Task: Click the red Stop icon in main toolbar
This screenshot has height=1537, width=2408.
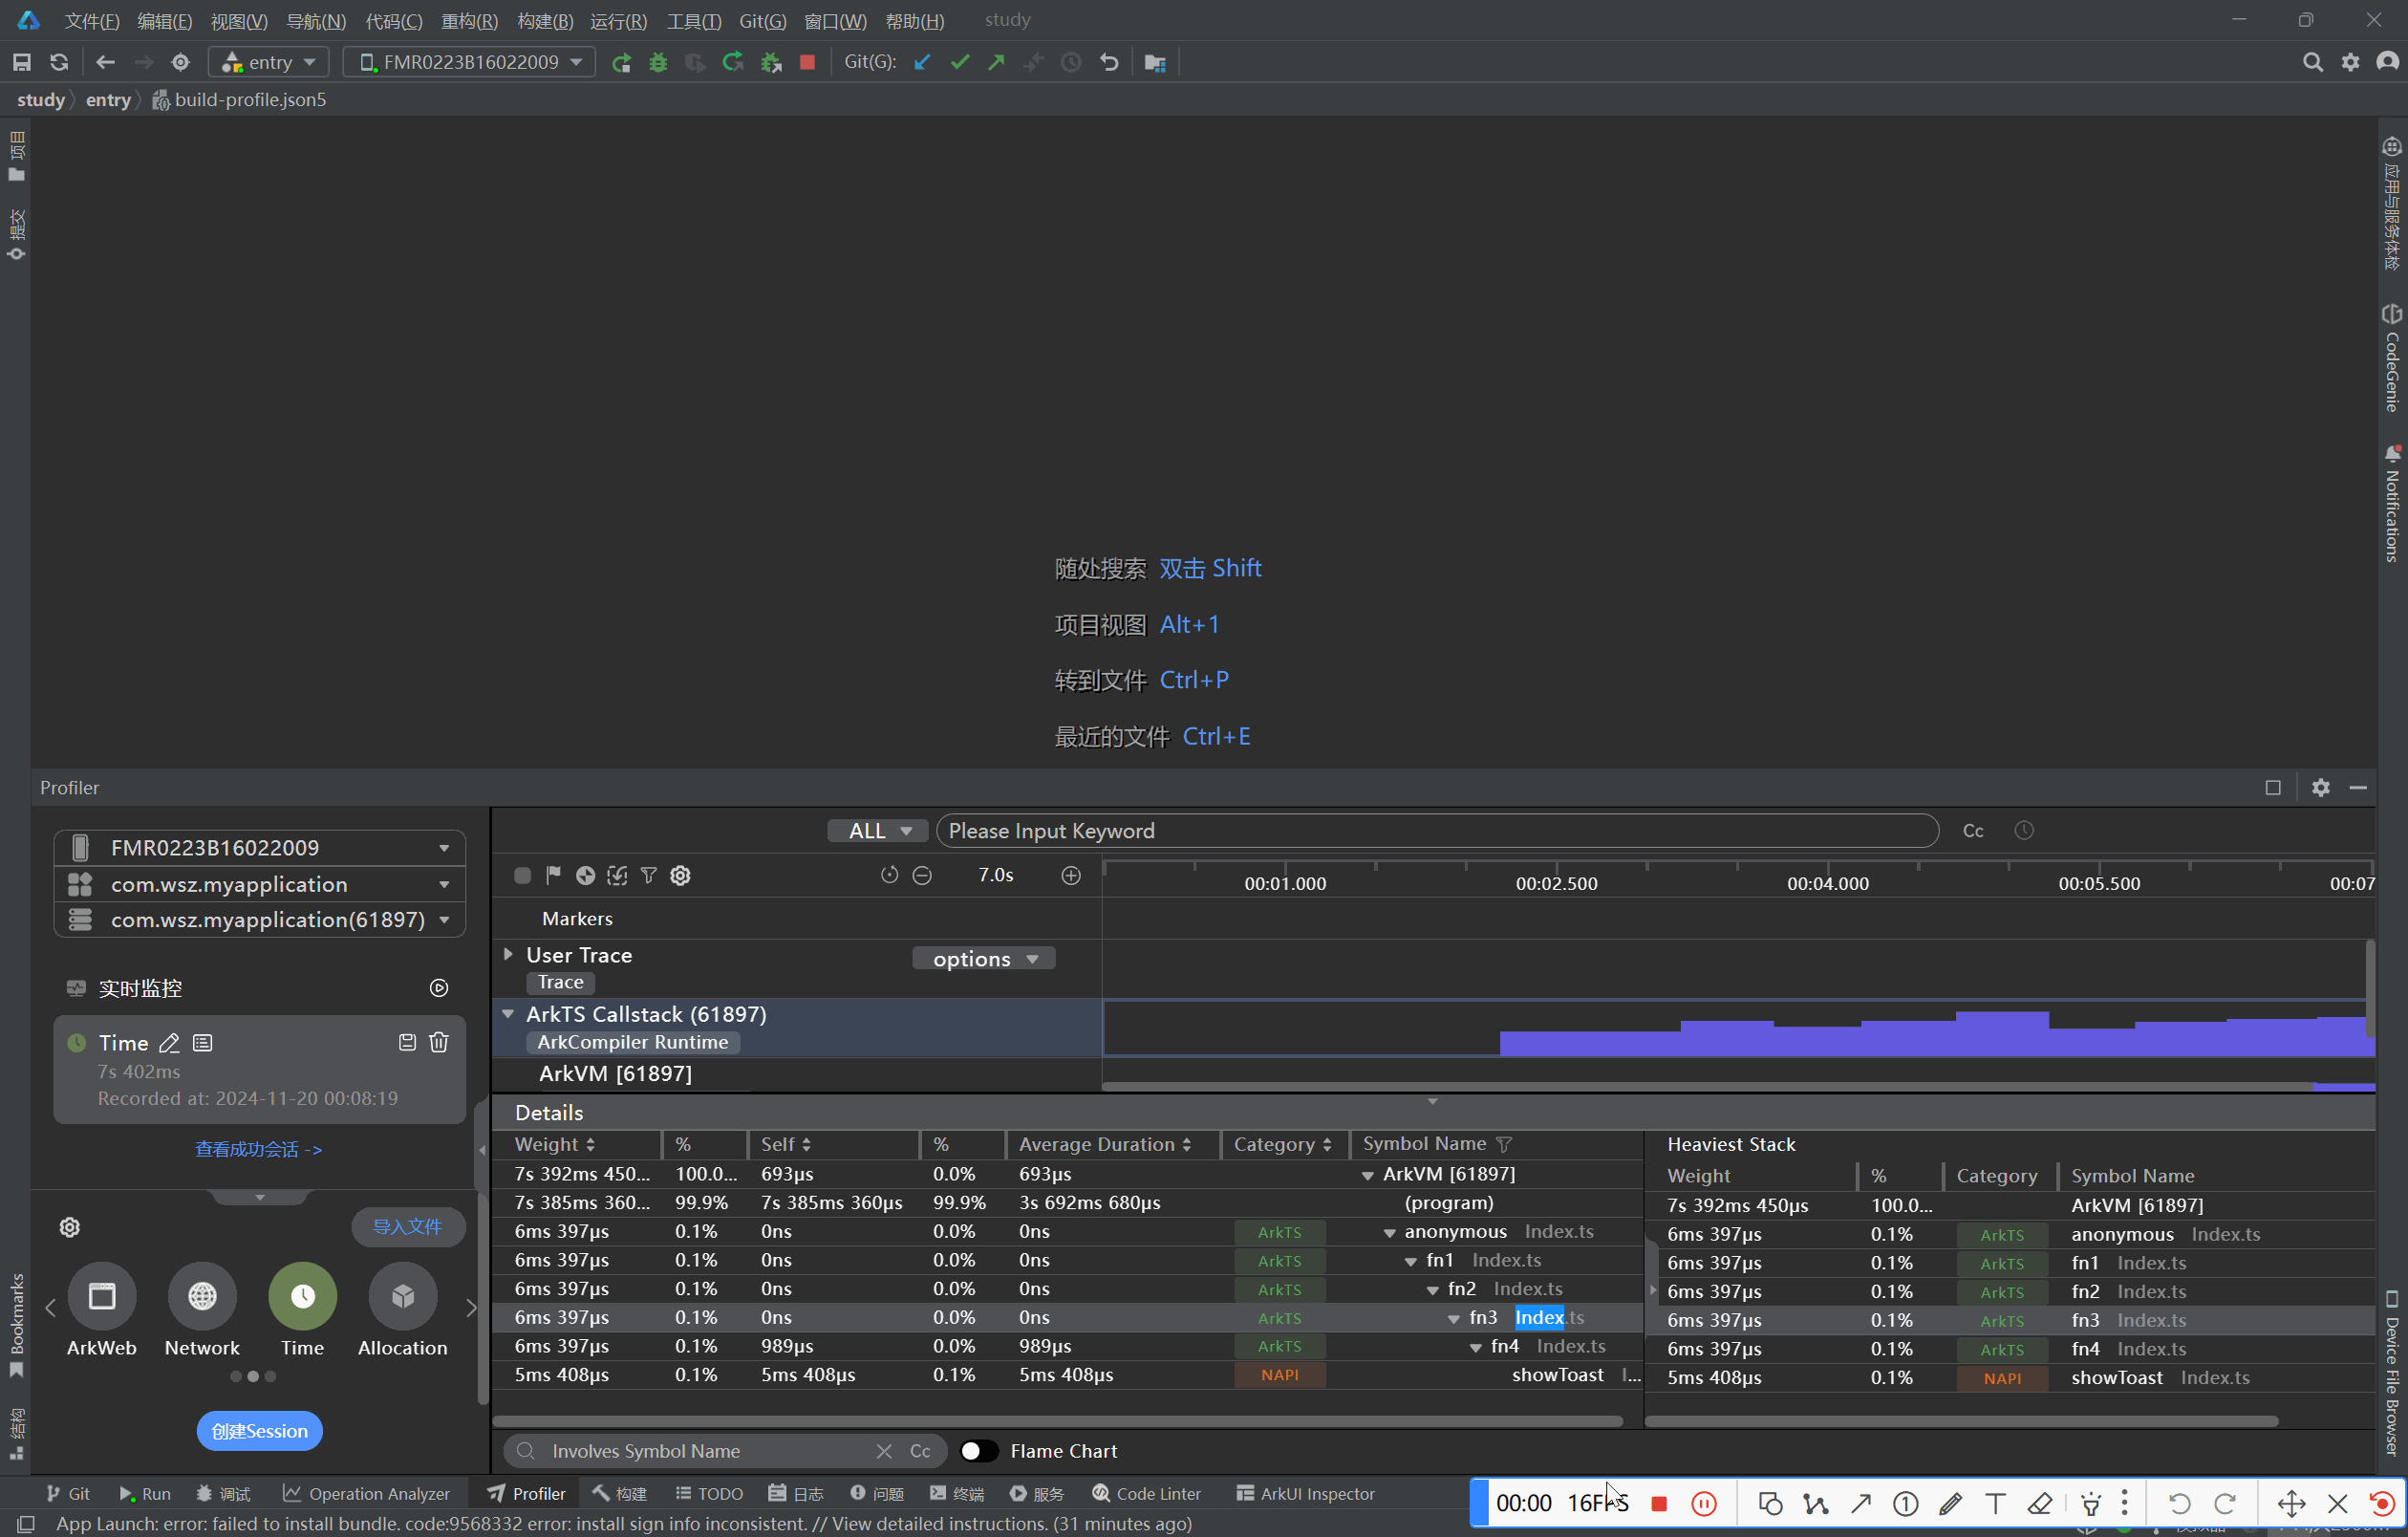Action: (807, 63)
